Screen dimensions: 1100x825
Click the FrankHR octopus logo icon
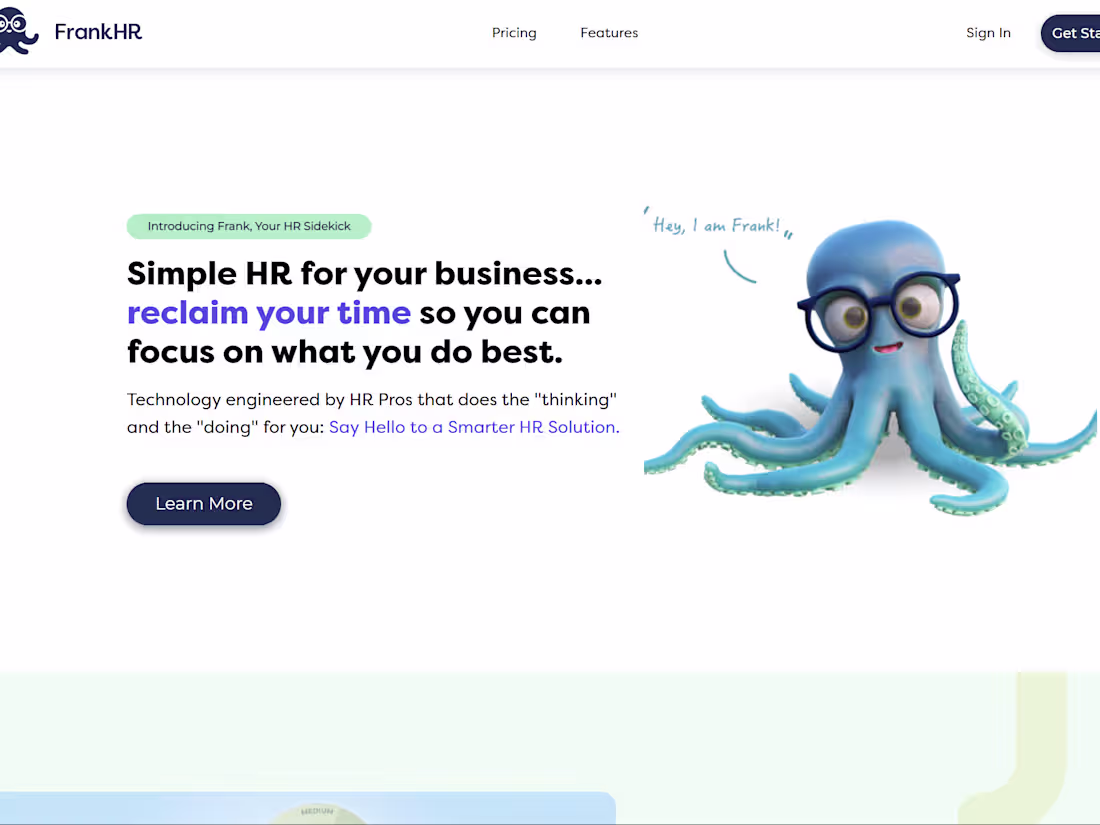tap(18, 30)
